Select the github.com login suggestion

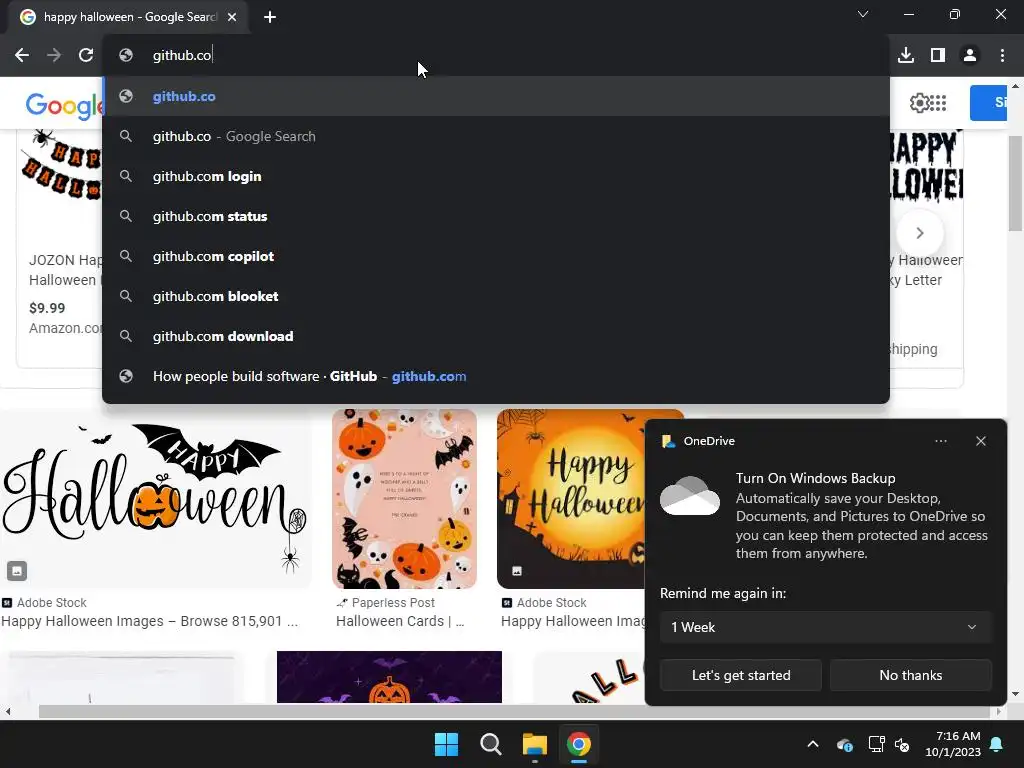click(496, 176)
